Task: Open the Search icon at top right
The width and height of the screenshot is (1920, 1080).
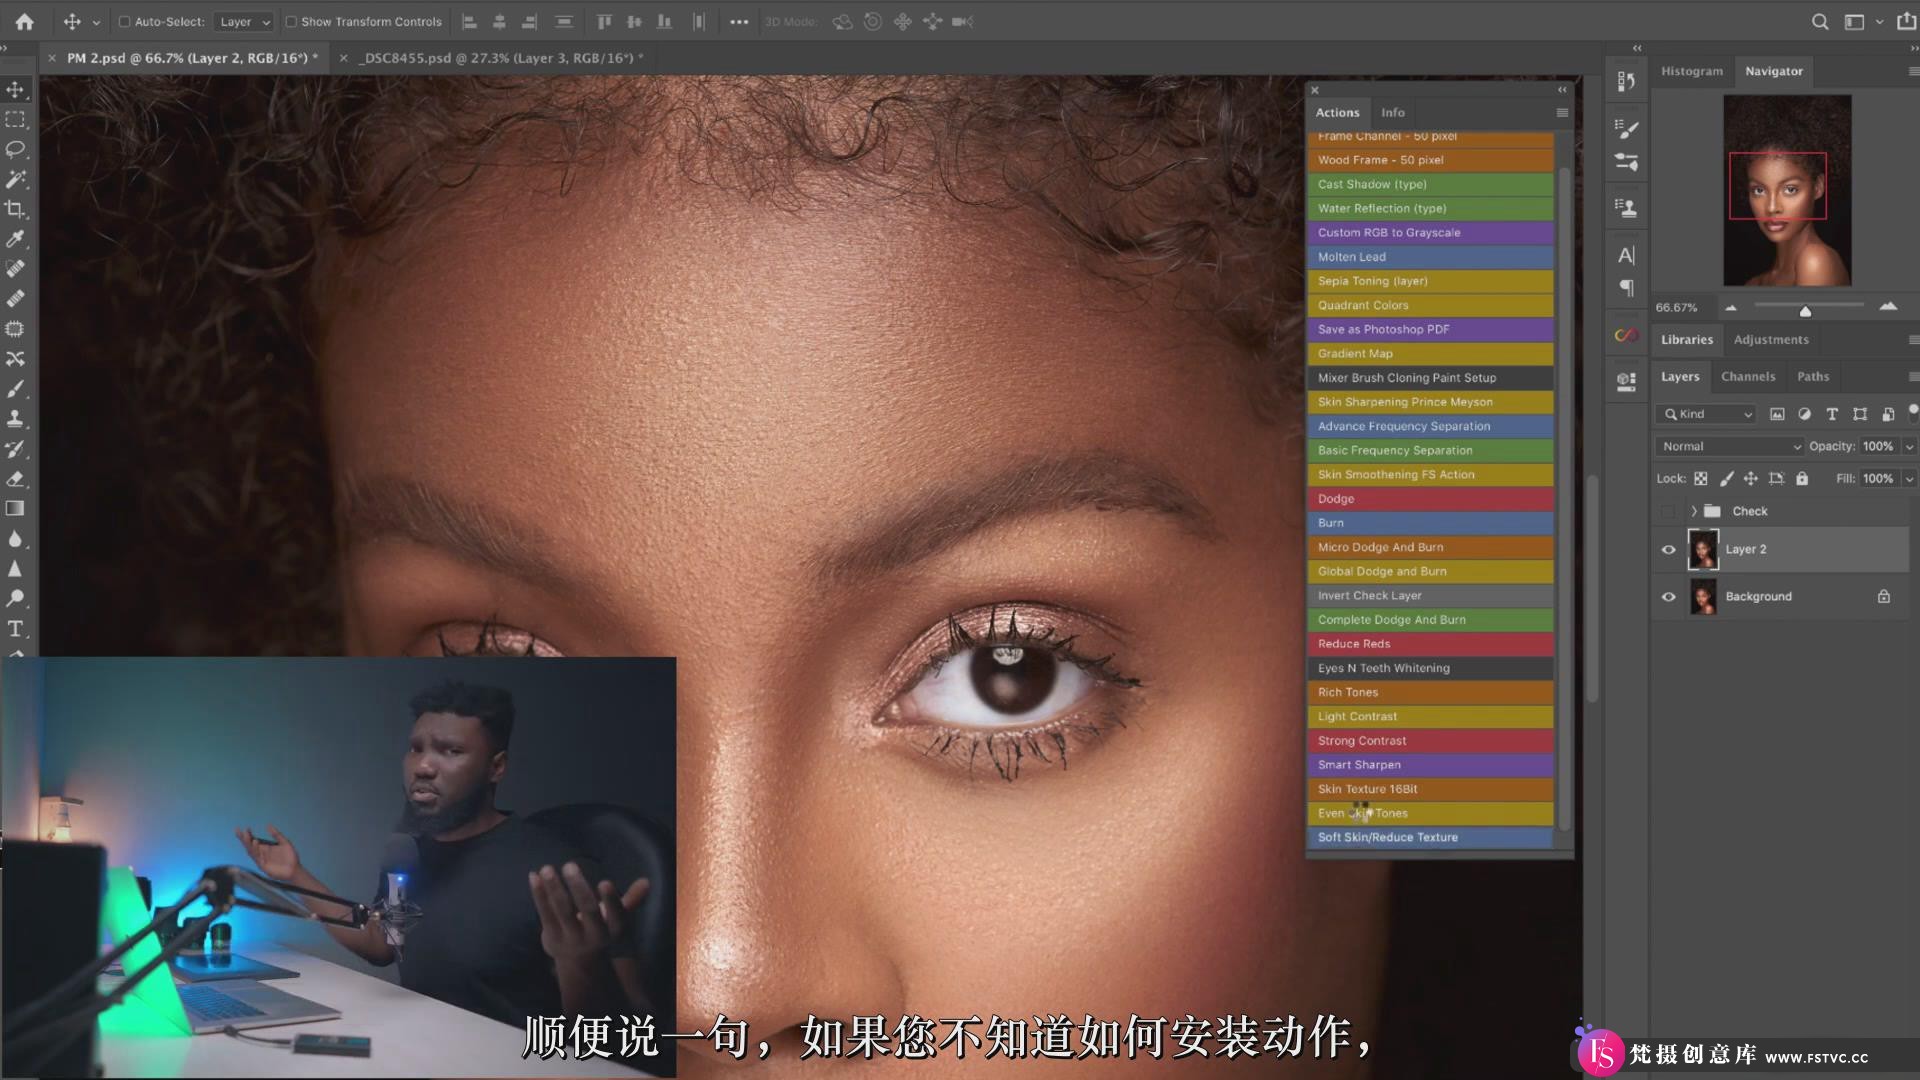Action: click(x=1820, y=21)
